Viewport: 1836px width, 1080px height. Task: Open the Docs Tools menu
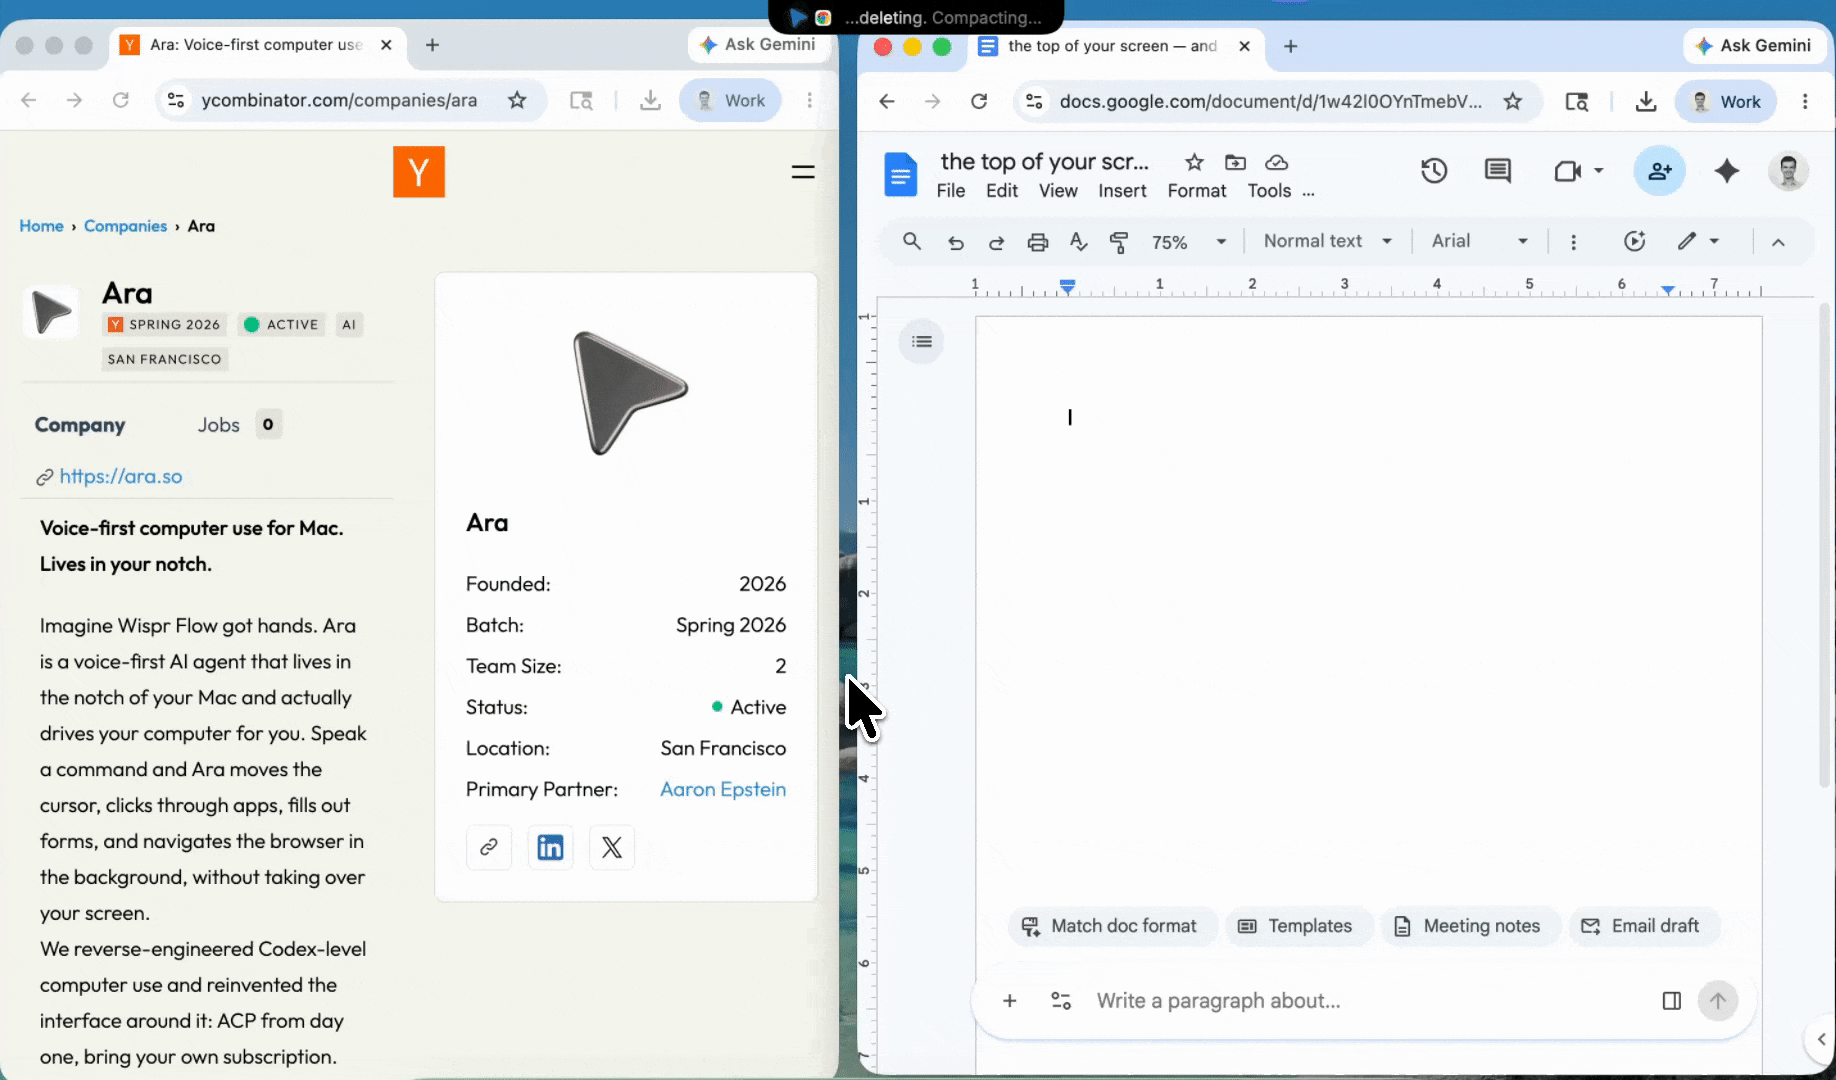(x=1269, y=191)
